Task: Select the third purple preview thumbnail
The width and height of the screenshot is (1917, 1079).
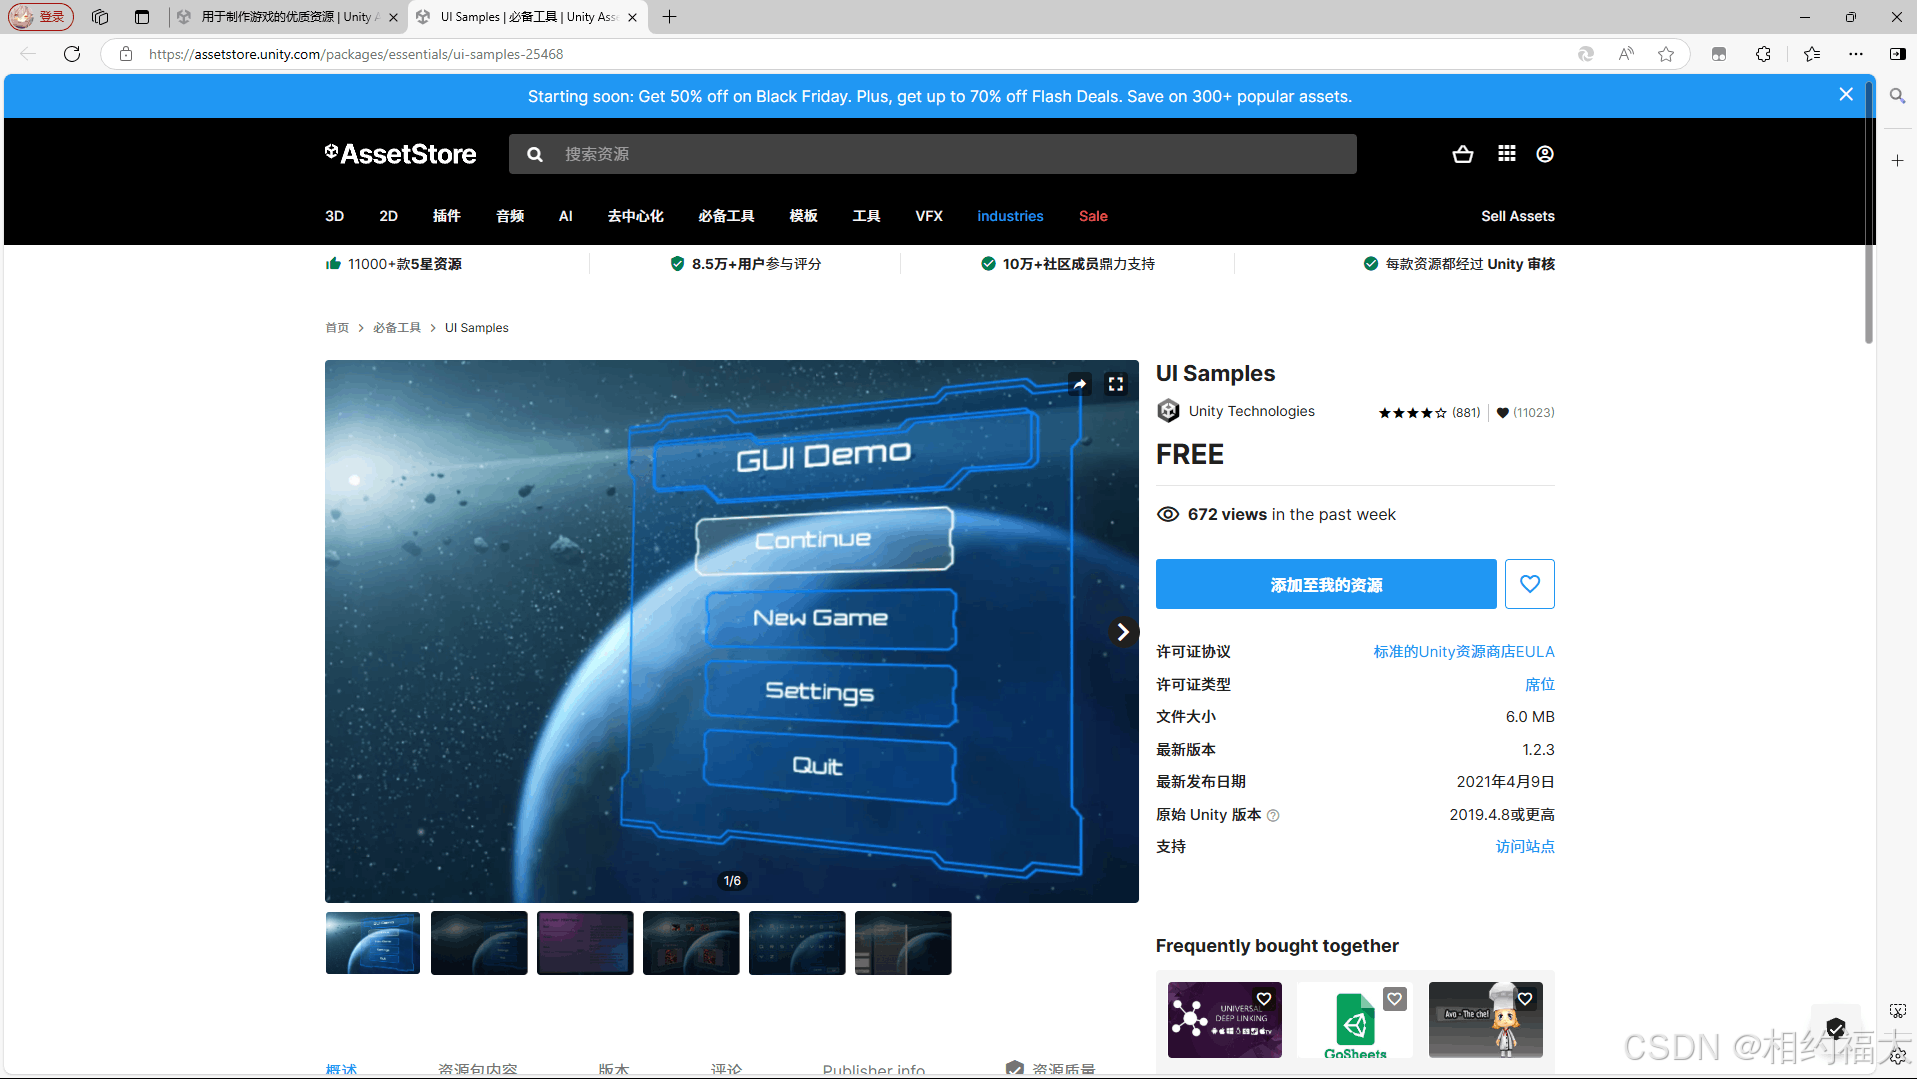Action: [585, 942]
